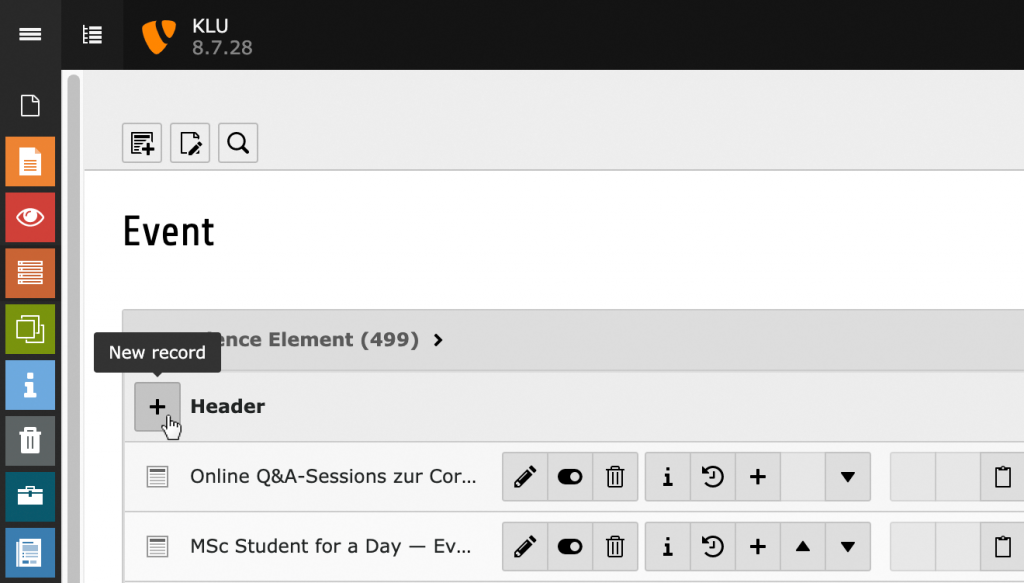This screenshot has width=1024, height=583.
Task: Expand the Content Element (499) table chevron
Action: pyautogui.click(x=438, y=340)
